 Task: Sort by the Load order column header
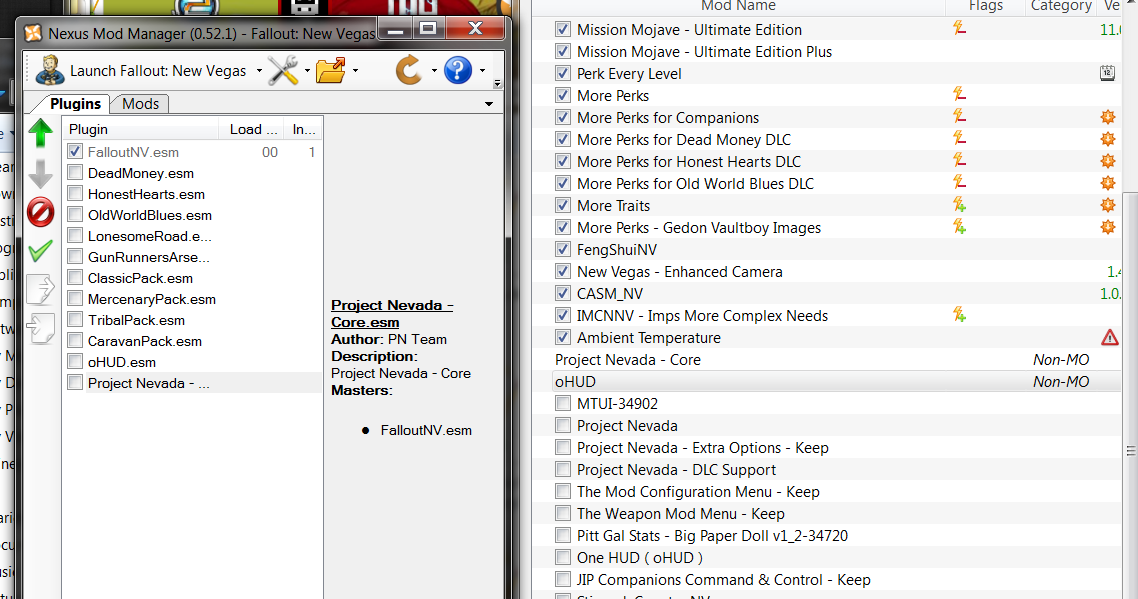point(251,129)
